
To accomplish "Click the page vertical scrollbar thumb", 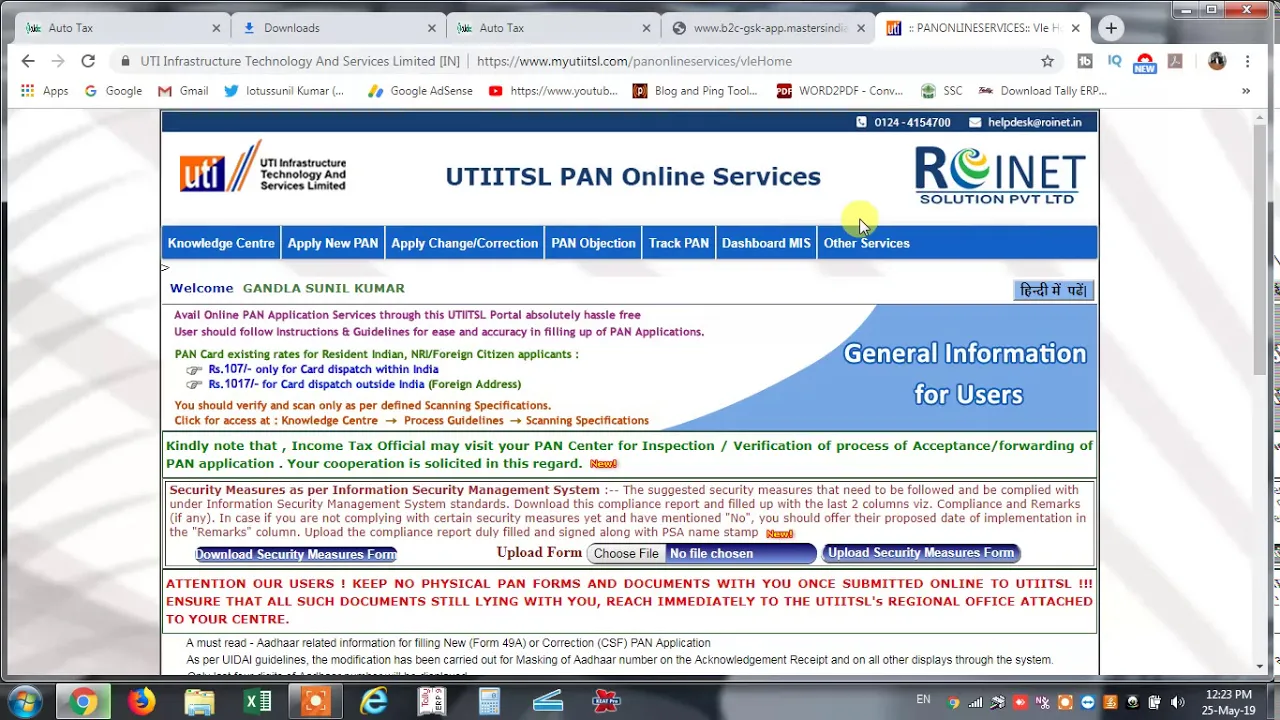I will (x=1261, y=250).
